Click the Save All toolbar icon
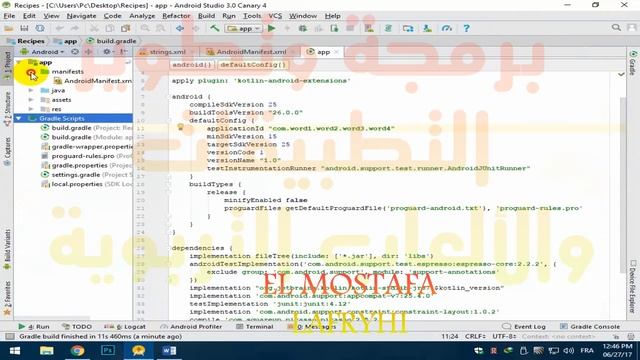This screenshot has width=640, height=360. tap(24, 28)
